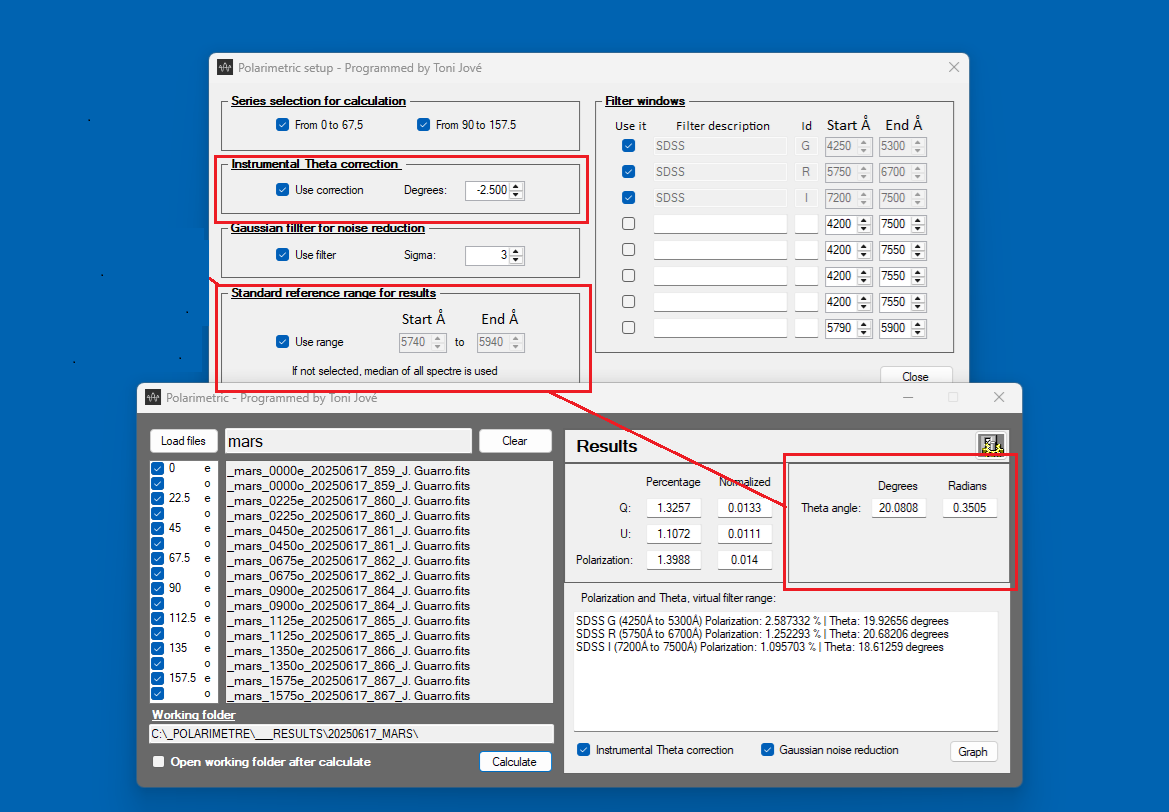The height and width of the screenshot is (812, 1169).
Task: Decrease End Å 5900 with down arrow
Action: [918, 333]
